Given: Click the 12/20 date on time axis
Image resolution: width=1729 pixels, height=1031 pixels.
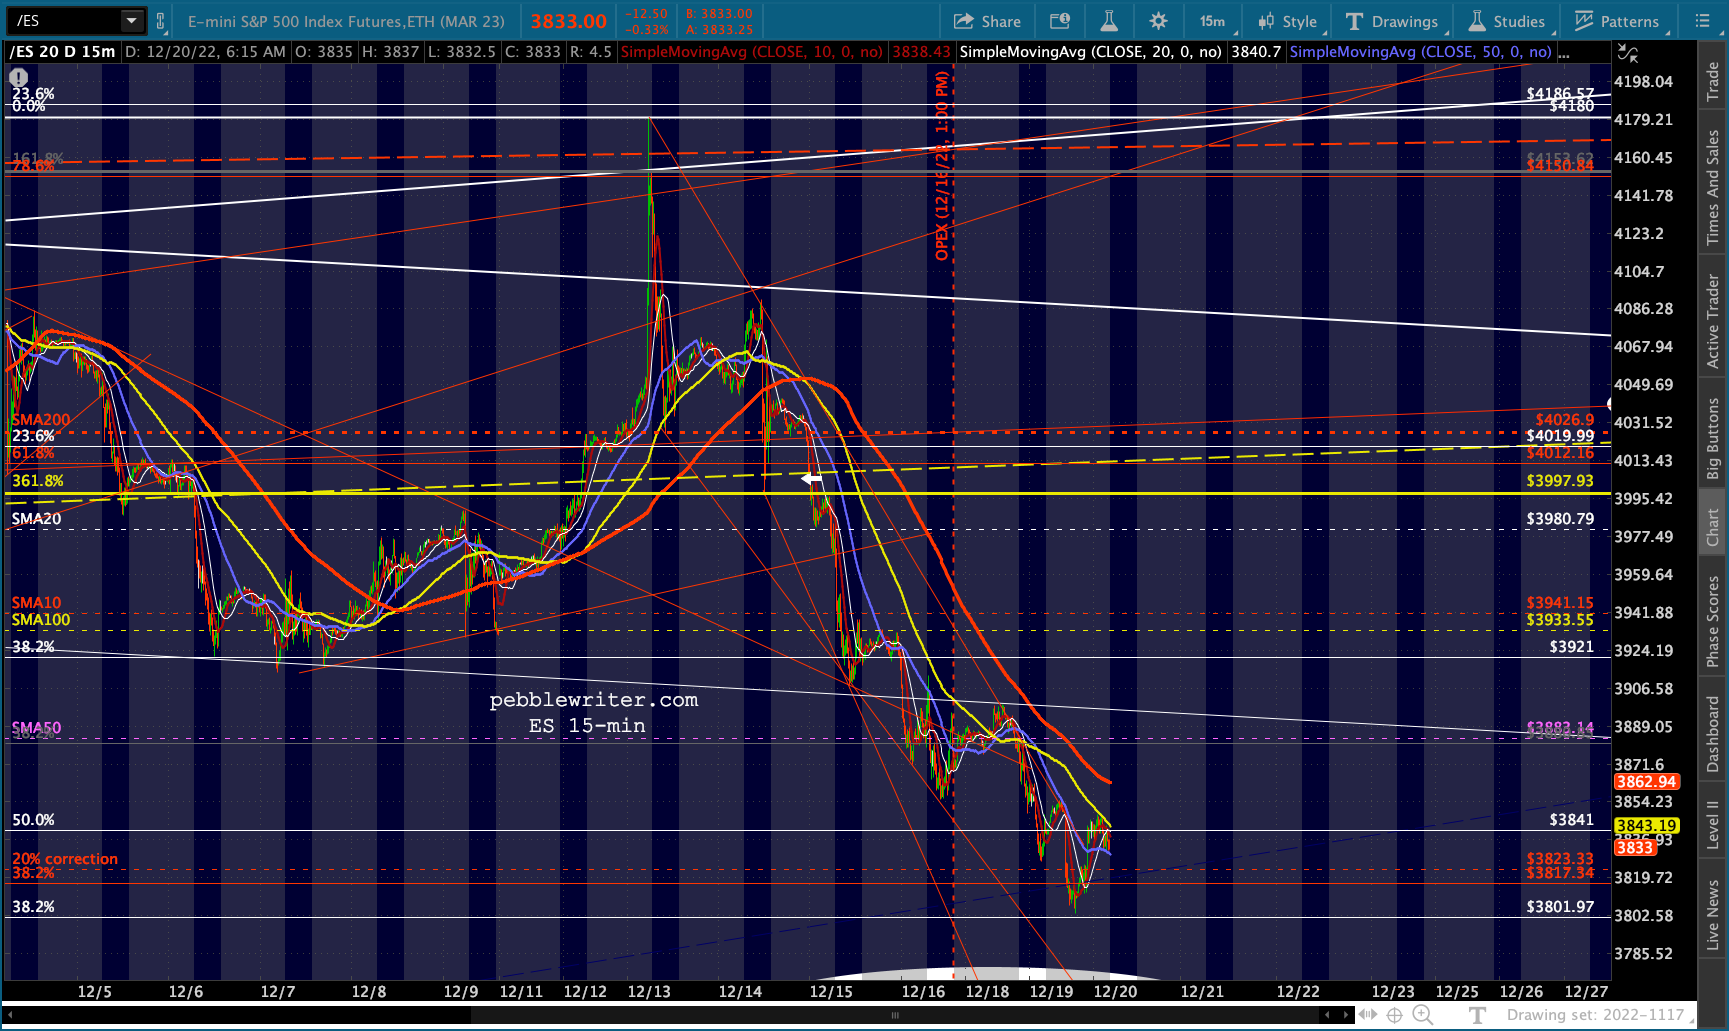Looking at the screenshot, I should [x=1115, y=992].
